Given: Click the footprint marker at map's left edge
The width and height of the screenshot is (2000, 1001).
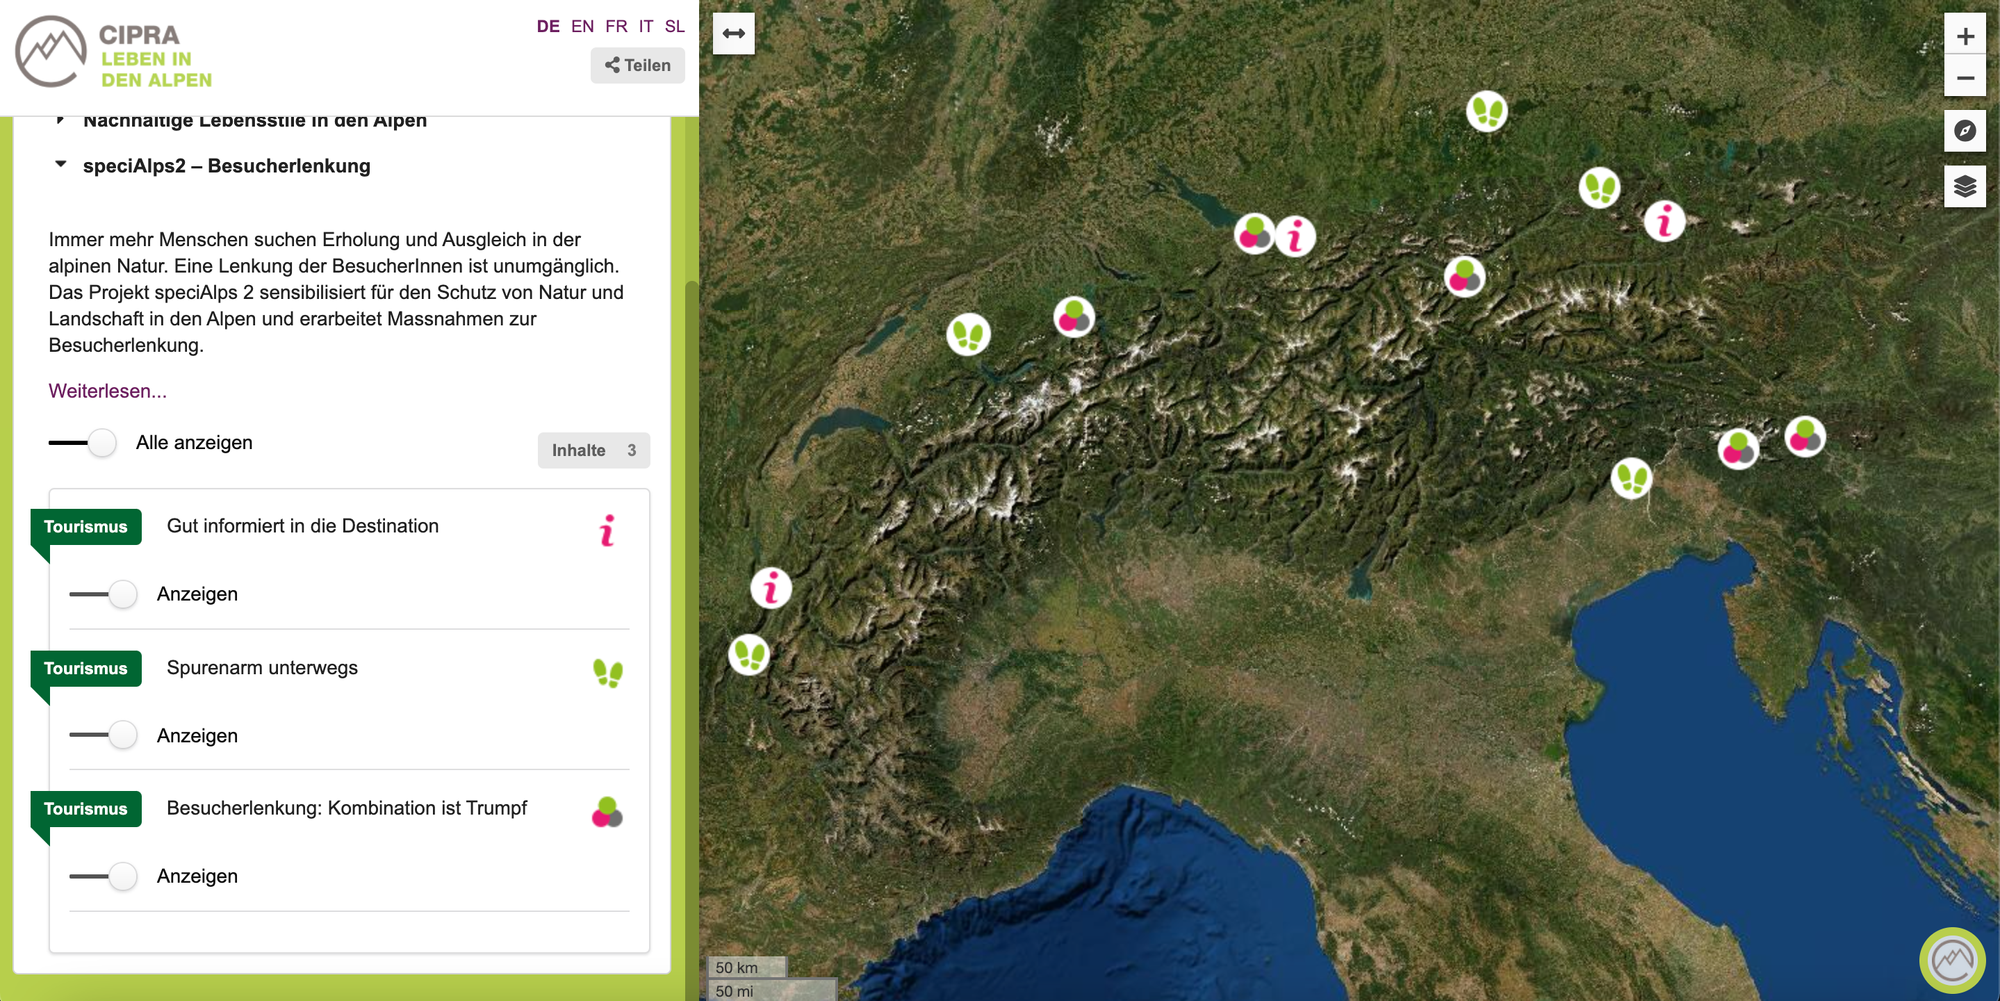Looking at the screenshot, I should pos(749,655).
